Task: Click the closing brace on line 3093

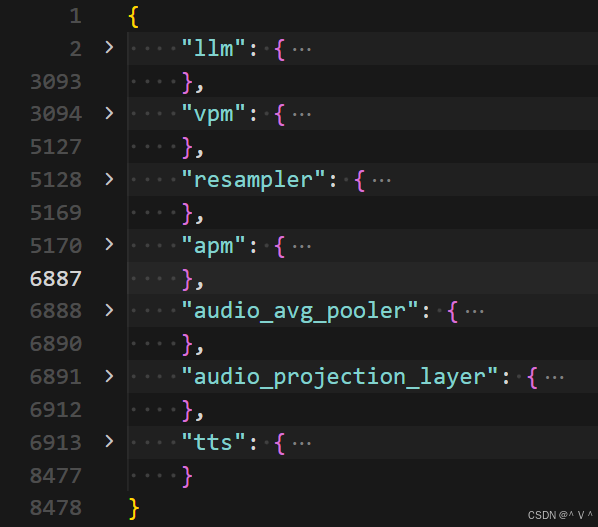Action: tap(187, 82)
